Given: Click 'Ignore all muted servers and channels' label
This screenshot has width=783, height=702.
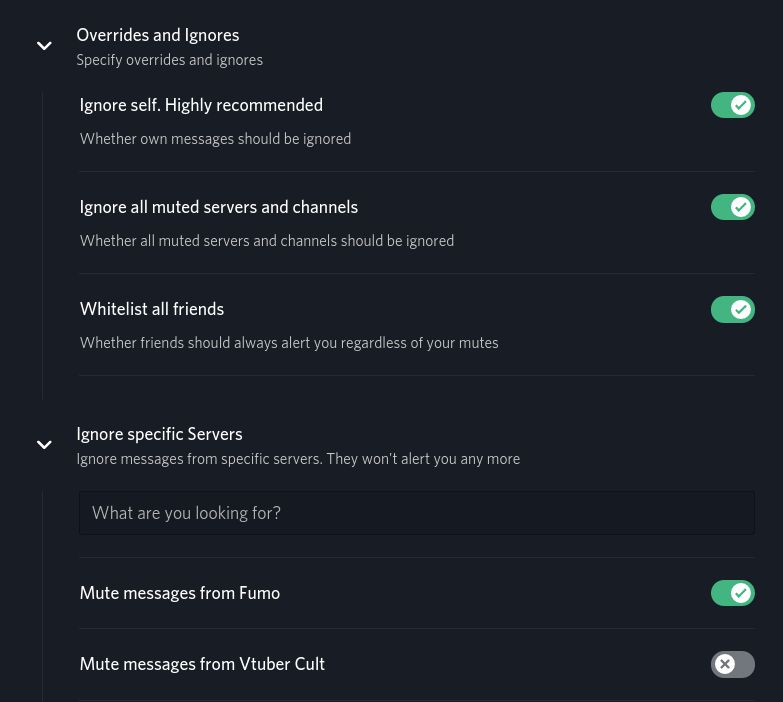Looking at the screenshot, I should point(219,207).
